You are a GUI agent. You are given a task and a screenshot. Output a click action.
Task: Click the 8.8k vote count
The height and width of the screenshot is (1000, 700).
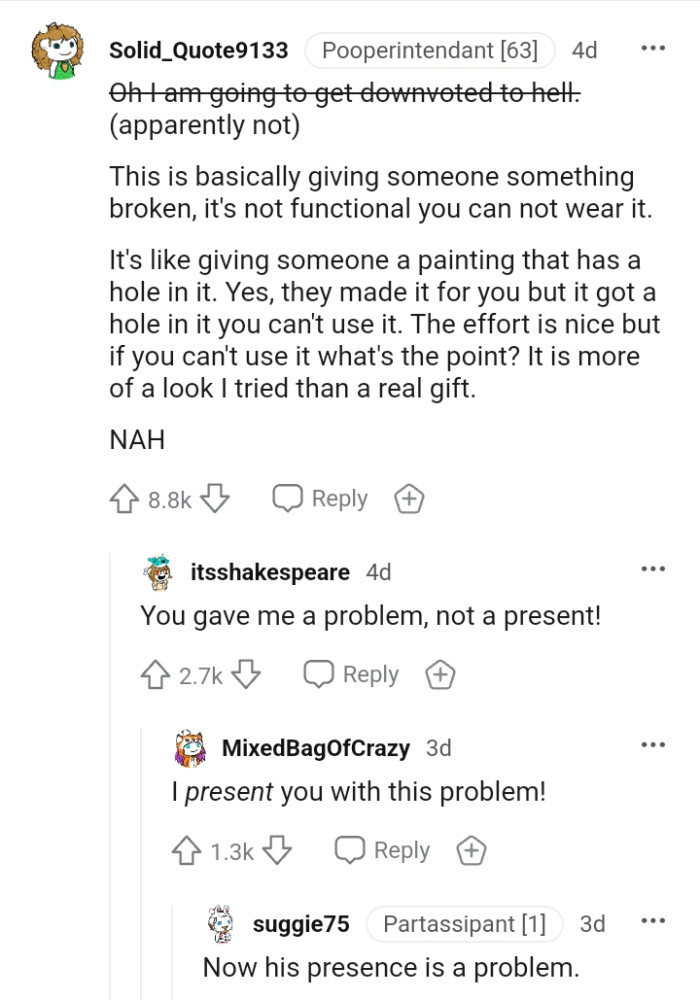tap(160, 499)
